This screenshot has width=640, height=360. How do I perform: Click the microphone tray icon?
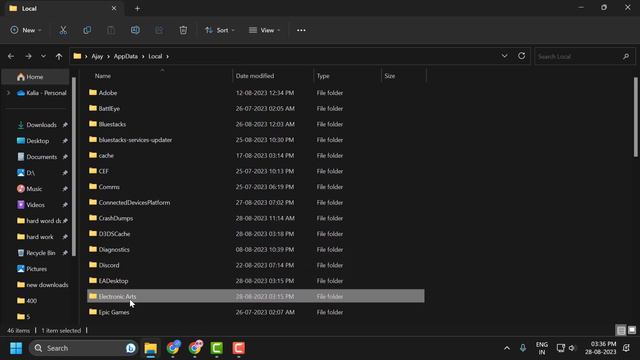pyautogui.click(x=523, y=348)
